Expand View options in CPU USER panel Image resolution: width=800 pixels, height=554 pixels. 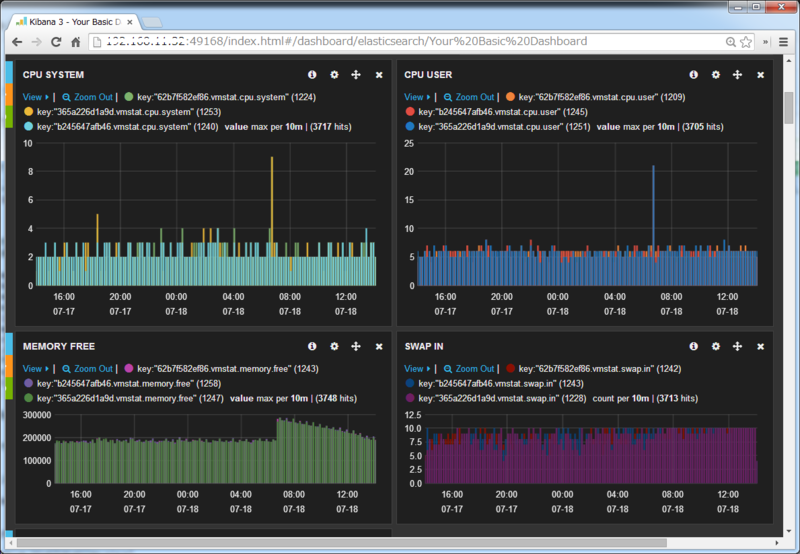point(417,97)
